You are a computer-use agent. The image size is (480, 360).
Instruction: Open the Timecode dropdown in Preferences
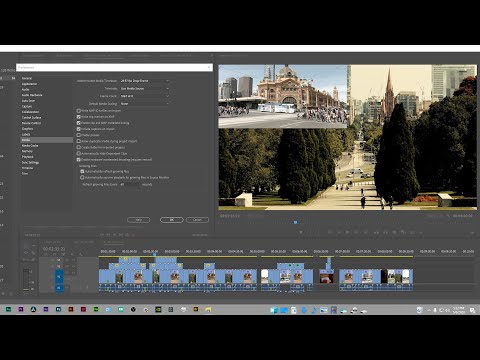(145, 88)
